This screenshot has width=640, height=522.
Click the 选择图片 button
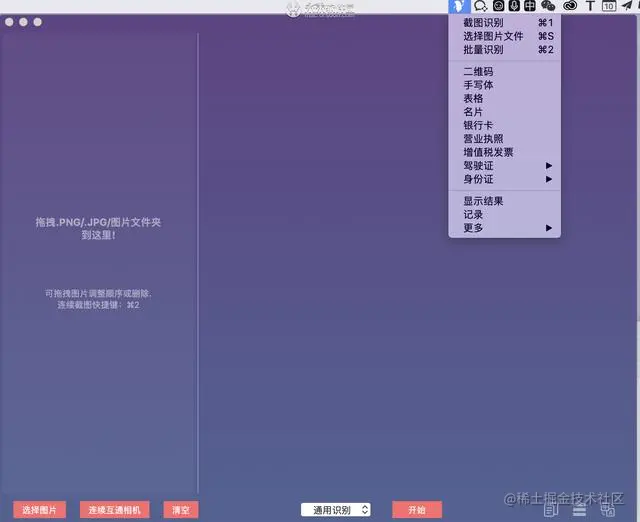(40, 510)
